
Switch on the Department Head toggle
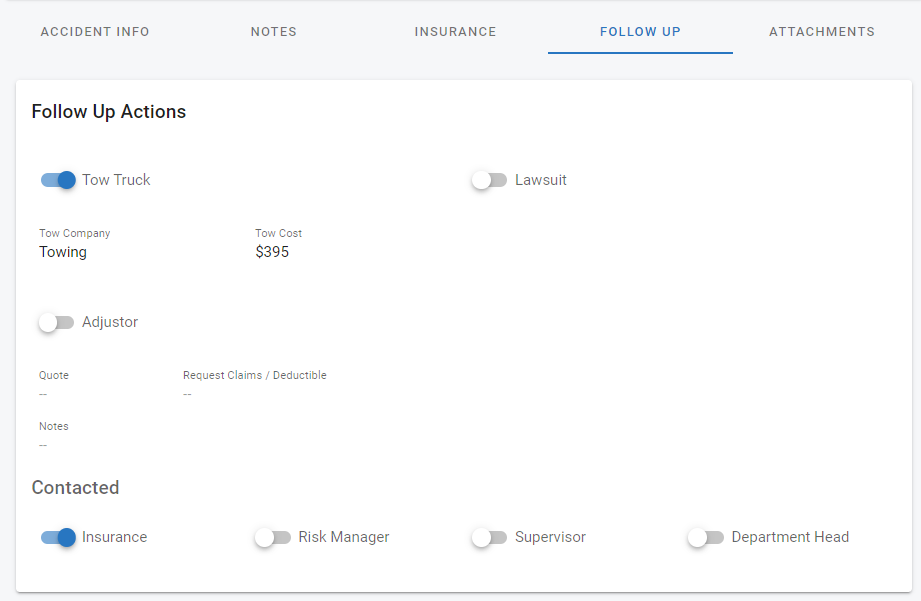pos(705,537)
